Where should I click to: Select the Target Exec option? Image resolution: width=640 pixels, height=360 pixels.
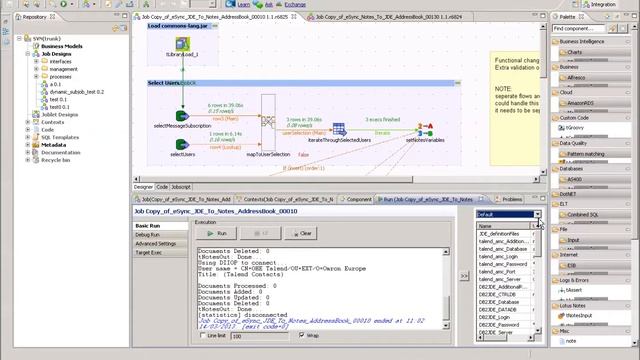pyautogui.click(x=149, y=253)
